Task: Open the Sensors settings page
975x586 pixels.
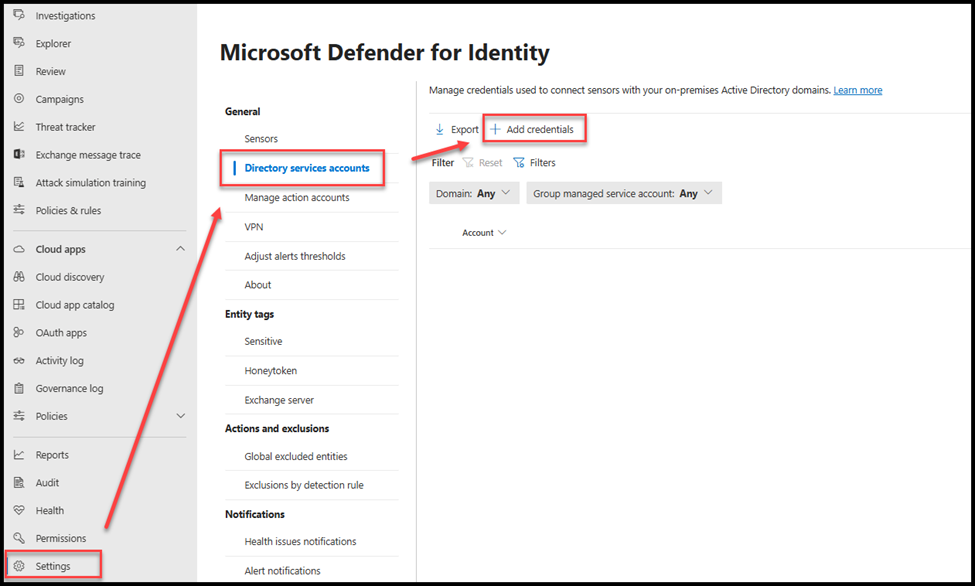Action: (x=261, y=139)
